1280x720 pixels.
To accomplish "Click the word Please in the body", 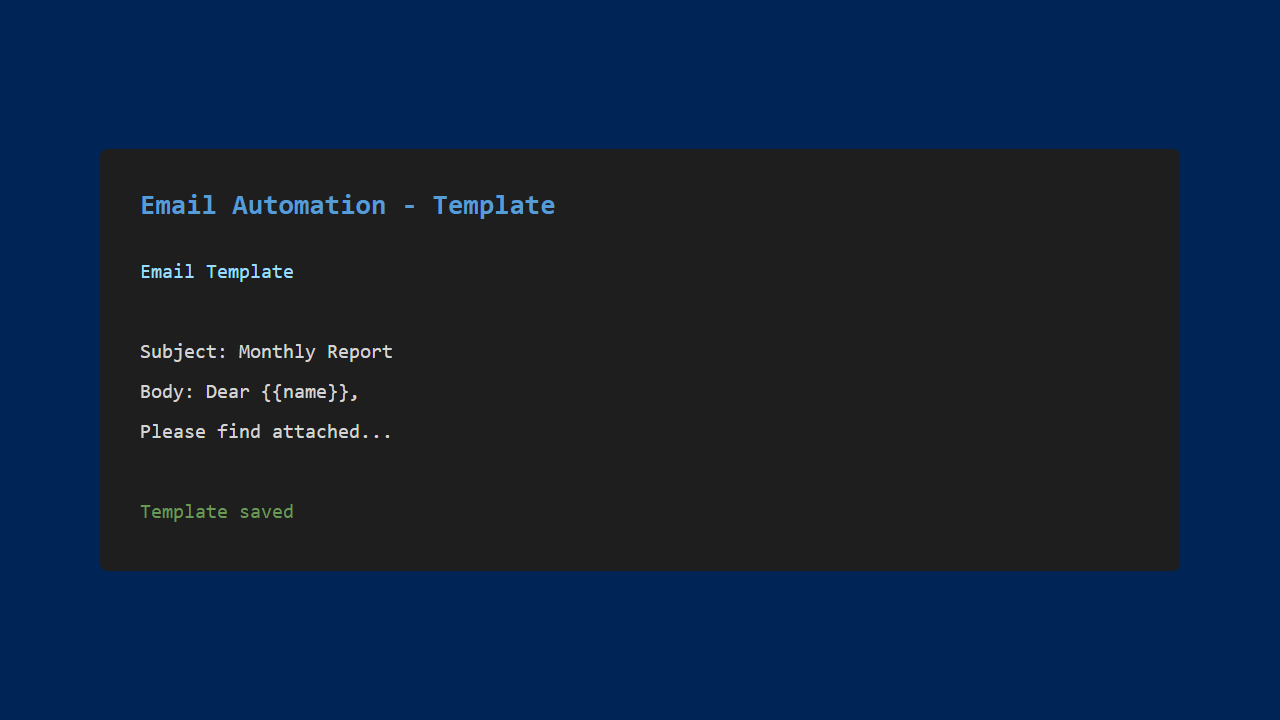I will pos(173,432).
